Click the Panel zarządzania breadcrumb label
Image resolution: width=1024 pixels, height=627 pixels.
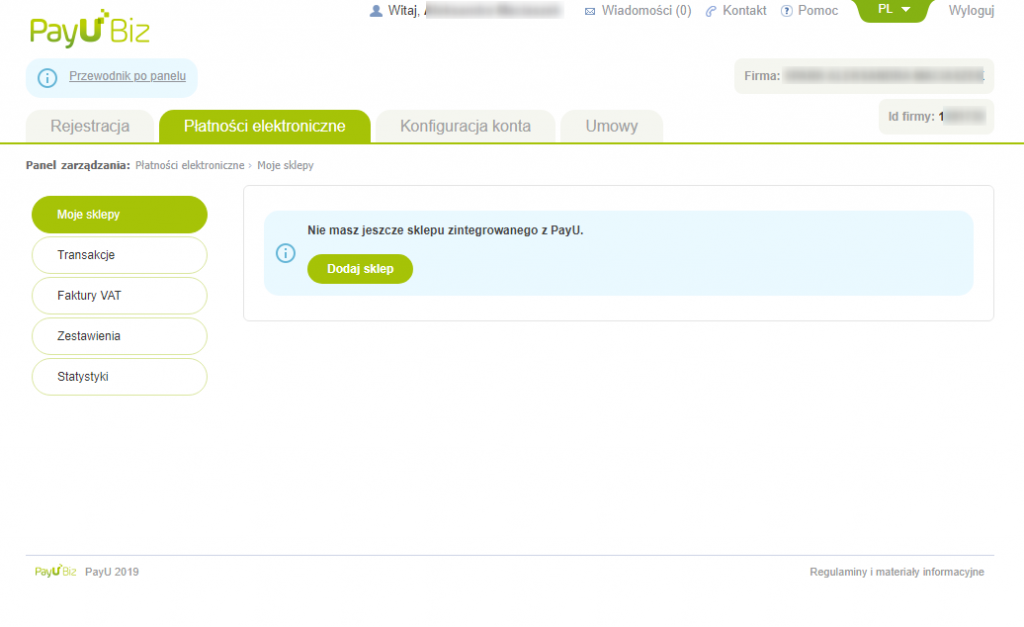click(78, 165)
